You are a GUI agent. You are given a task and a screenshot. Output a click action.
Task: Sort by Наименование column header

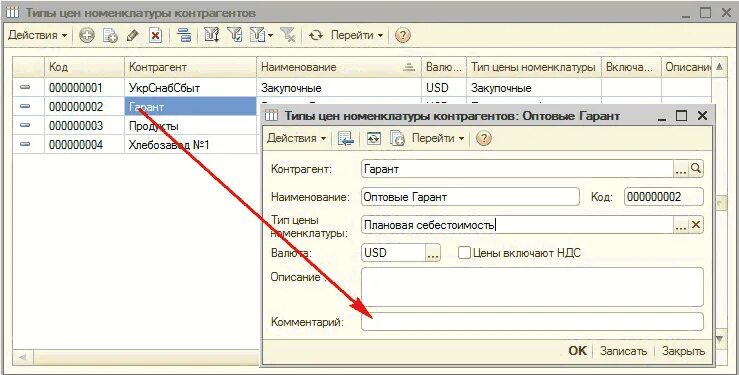339,67
